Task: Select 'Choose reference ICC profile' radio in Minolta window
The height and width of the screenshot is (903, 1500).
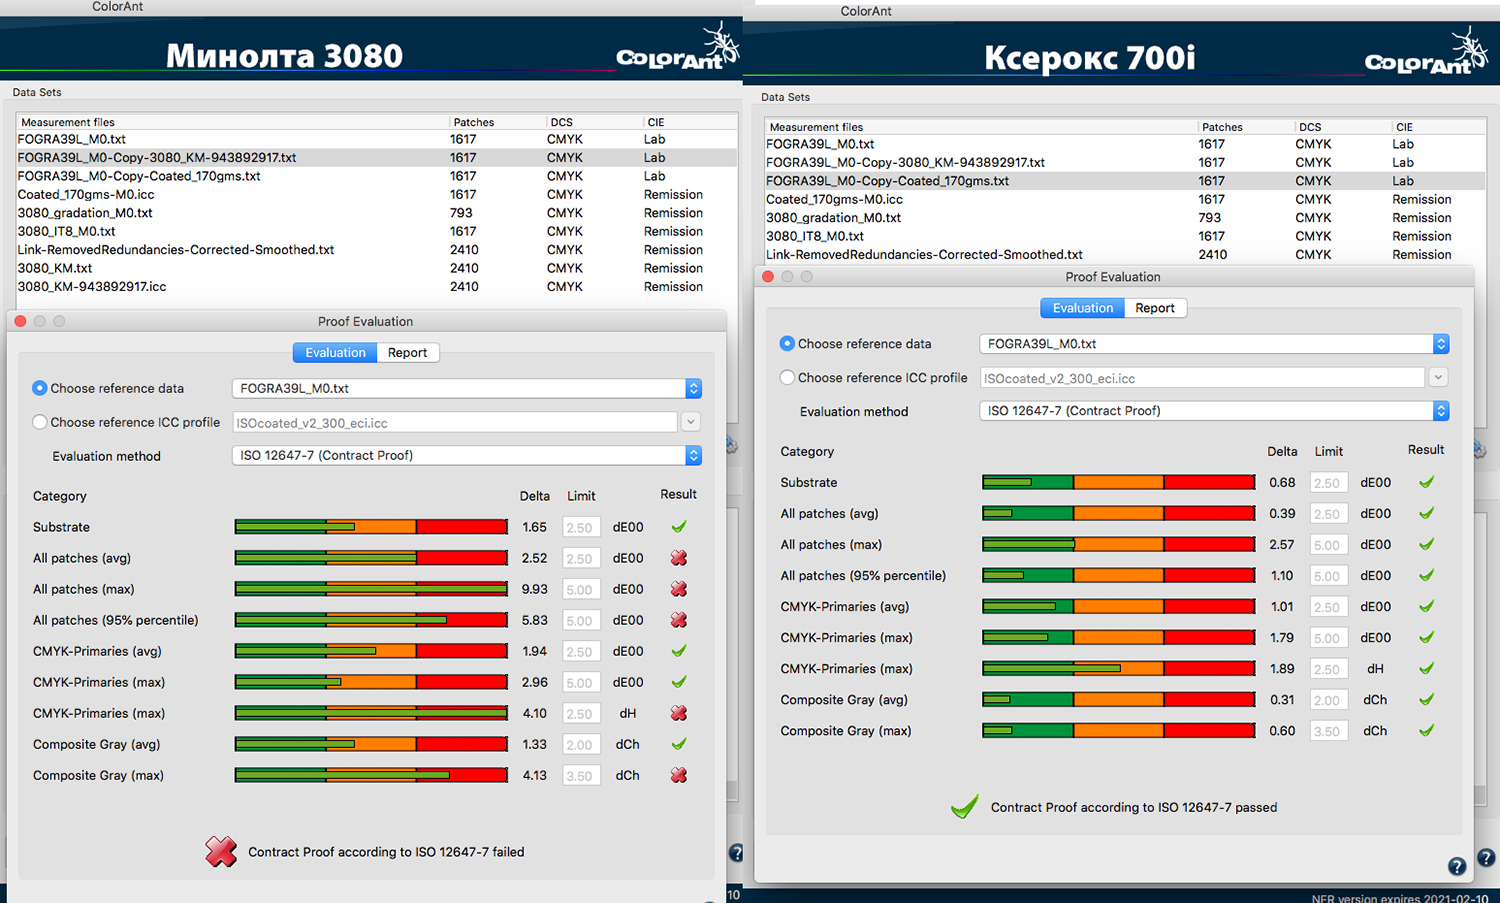Action: click(40, 422)
